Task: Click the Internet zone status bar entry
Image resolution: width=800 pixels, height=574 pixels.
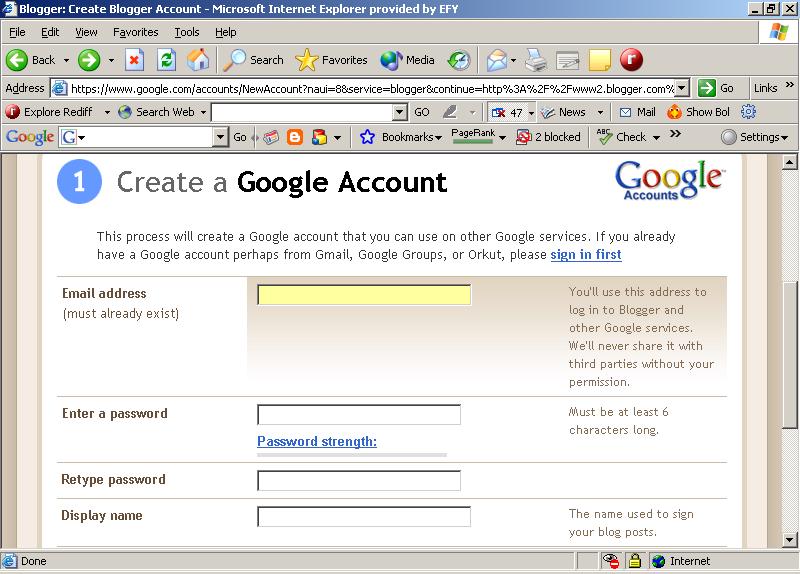Action: click(682, 561)
